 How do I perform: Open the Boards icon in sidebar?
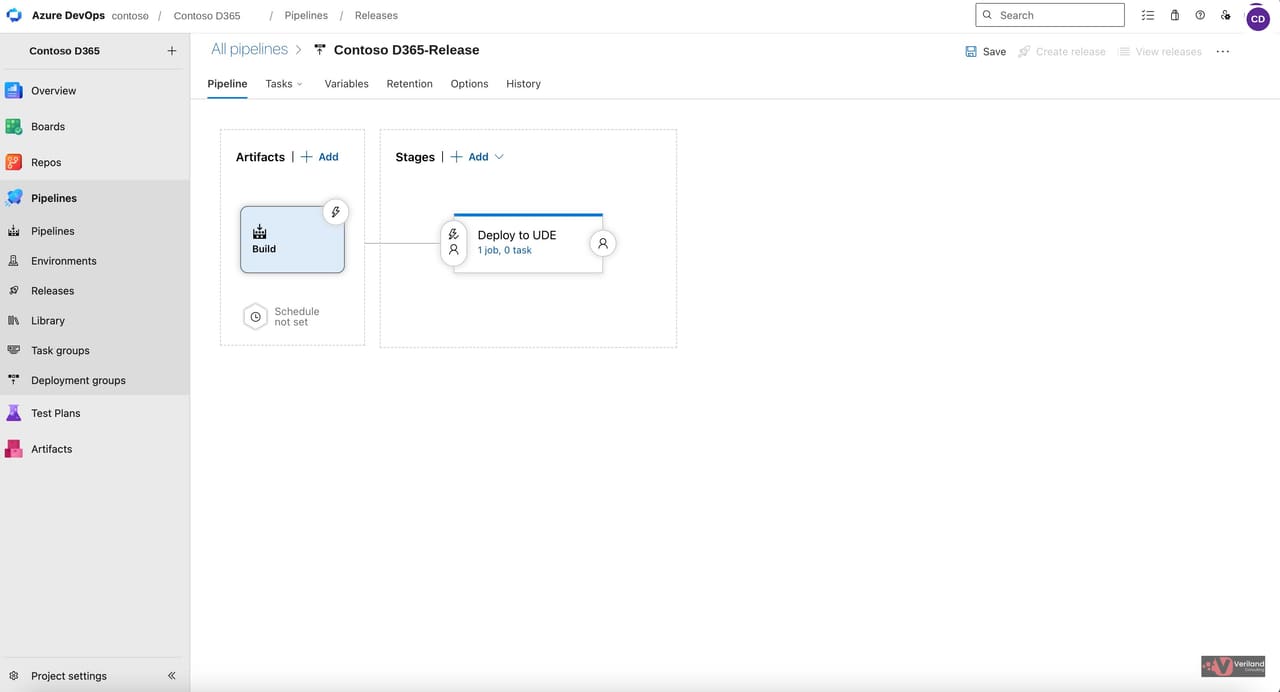coord(14,127)
